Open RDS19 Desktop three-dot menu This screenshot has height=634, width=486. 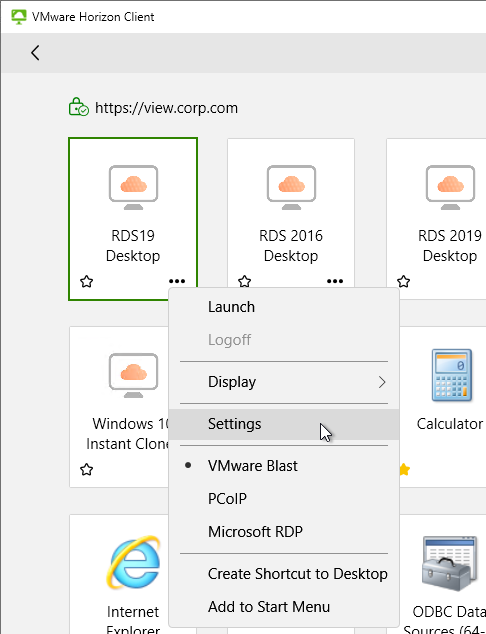pyautogui.click(x=177, y=281)
